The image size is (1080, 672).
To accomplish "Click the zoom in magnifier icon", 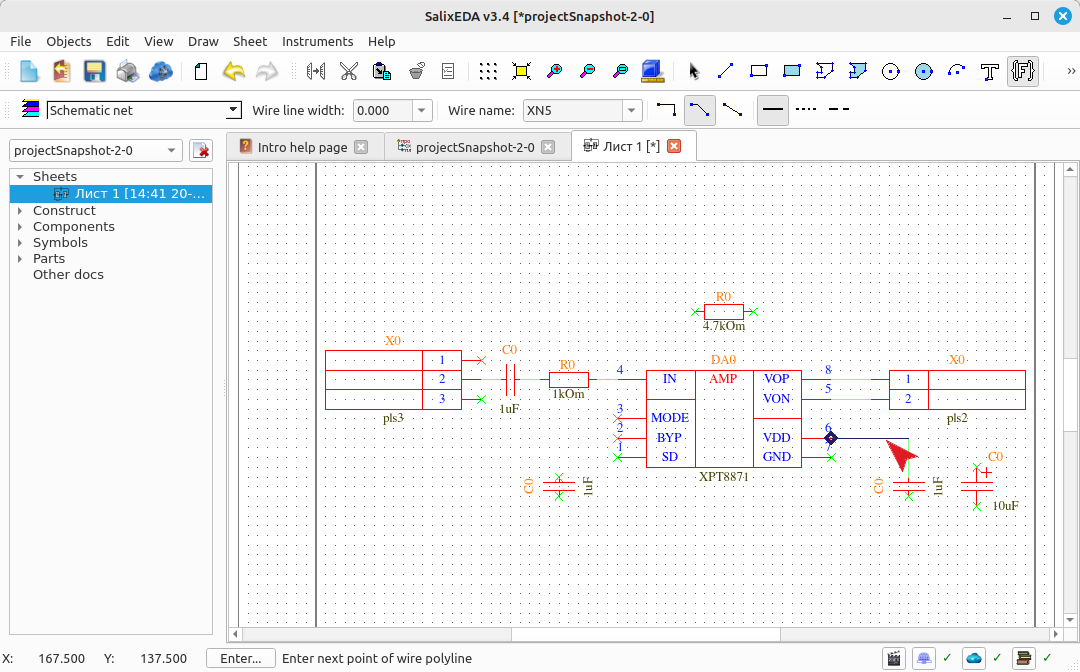I will click(554, 71).
